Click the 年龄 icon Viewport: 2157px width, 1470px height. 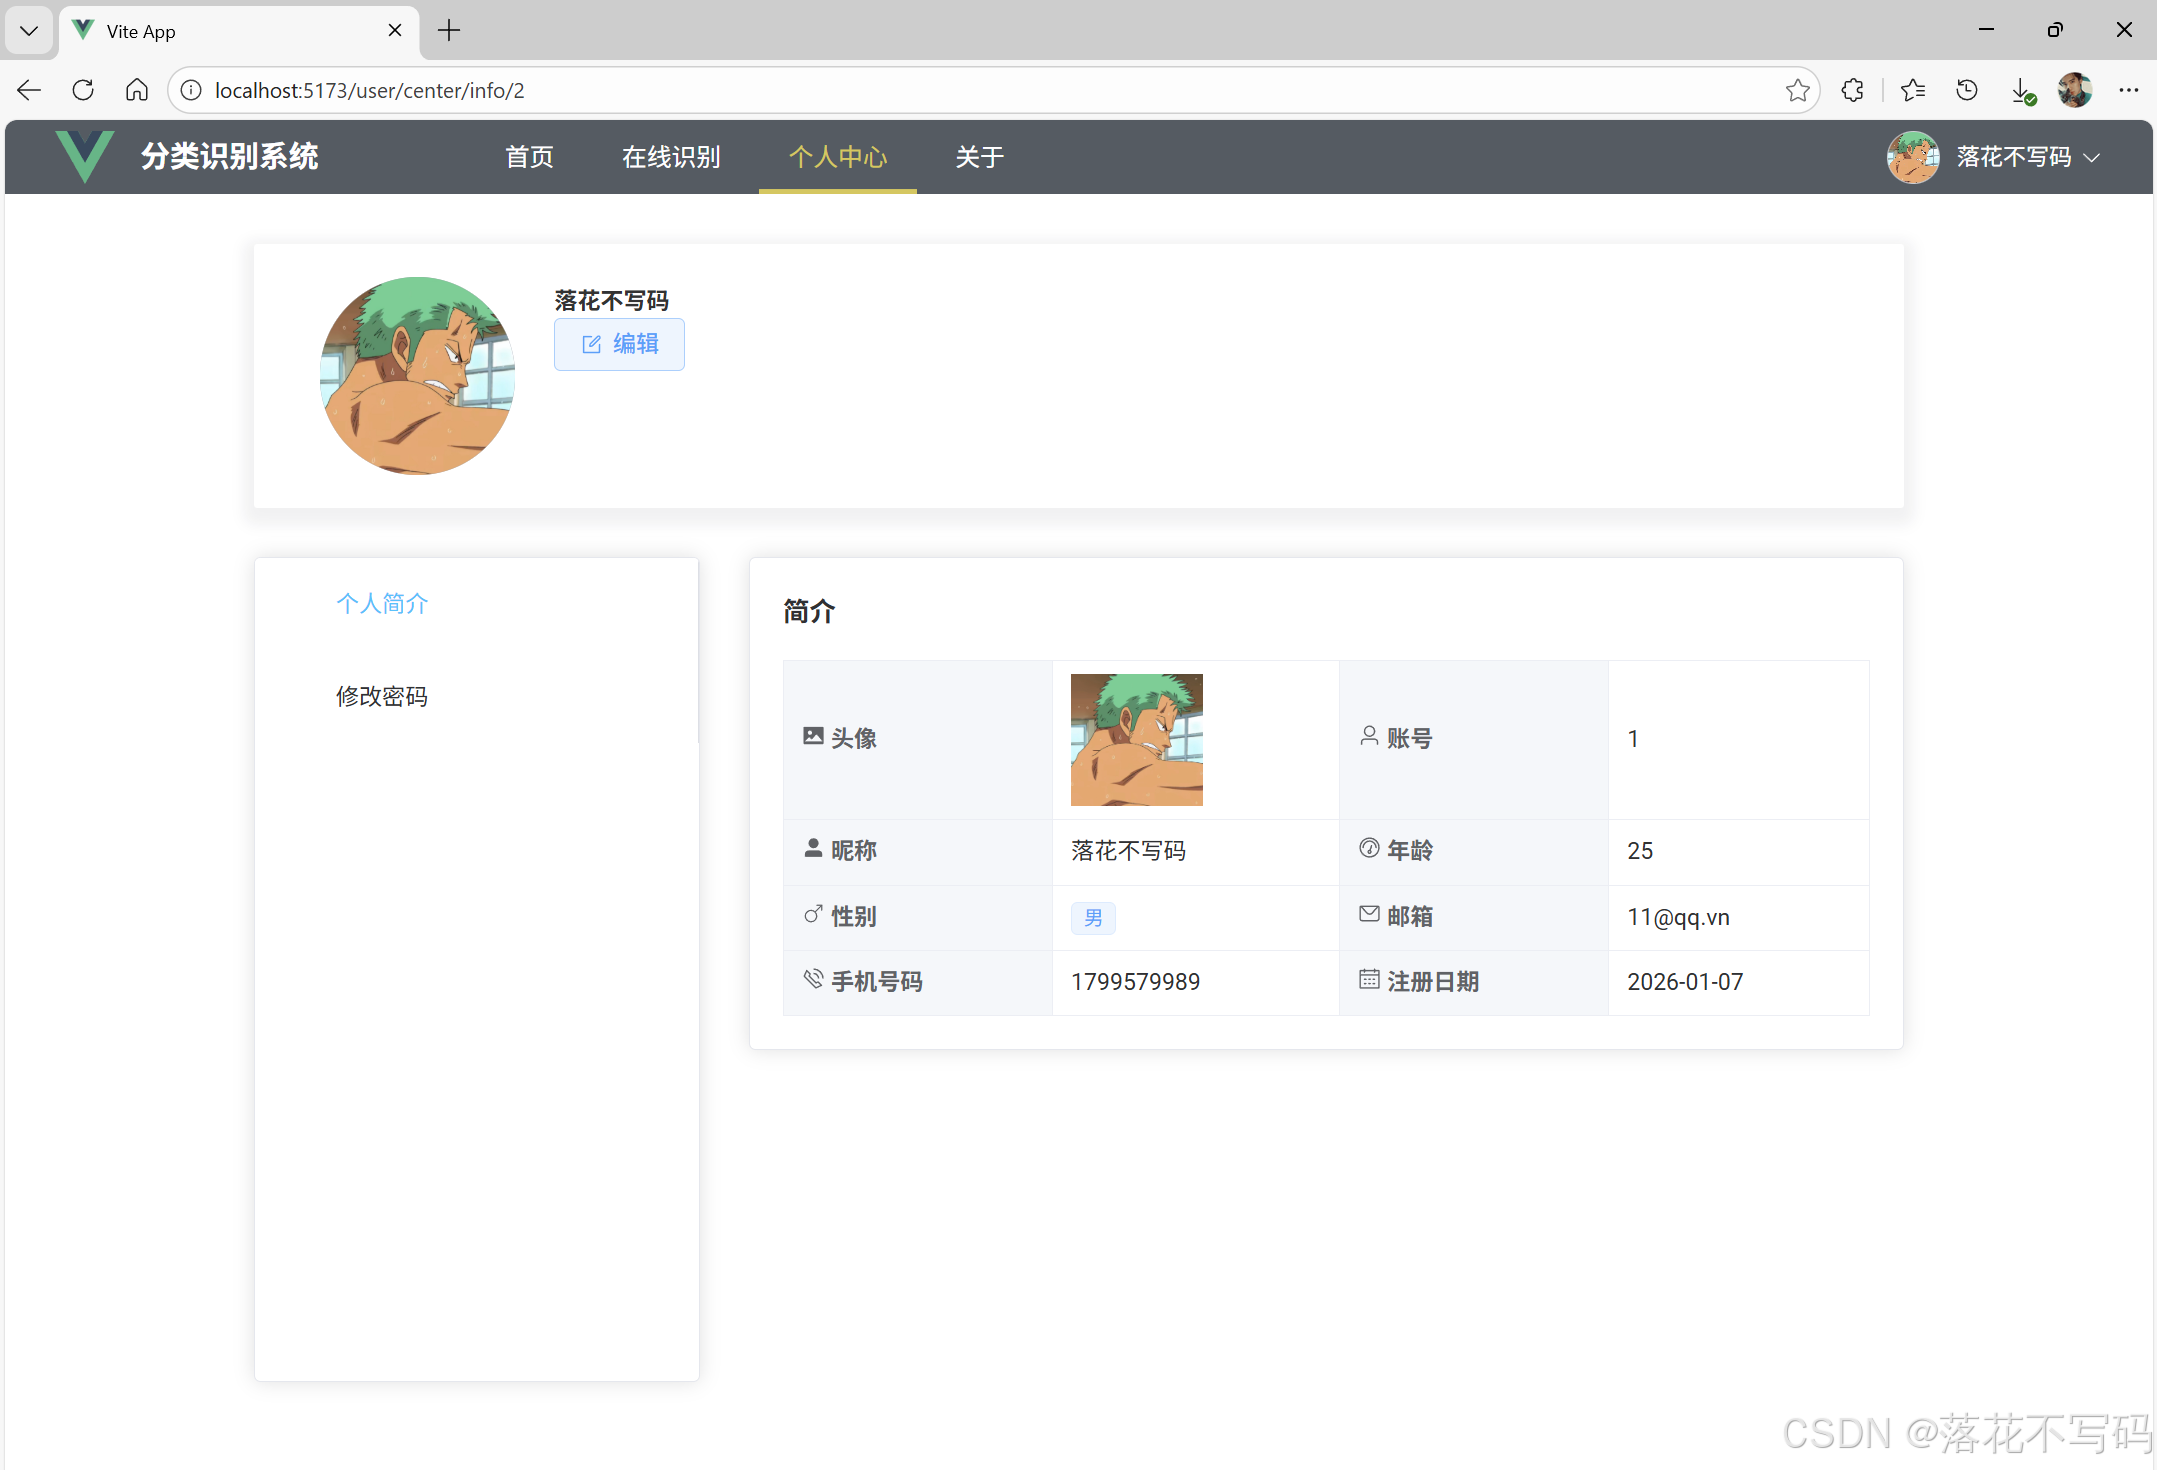(x=1369, y=848)
